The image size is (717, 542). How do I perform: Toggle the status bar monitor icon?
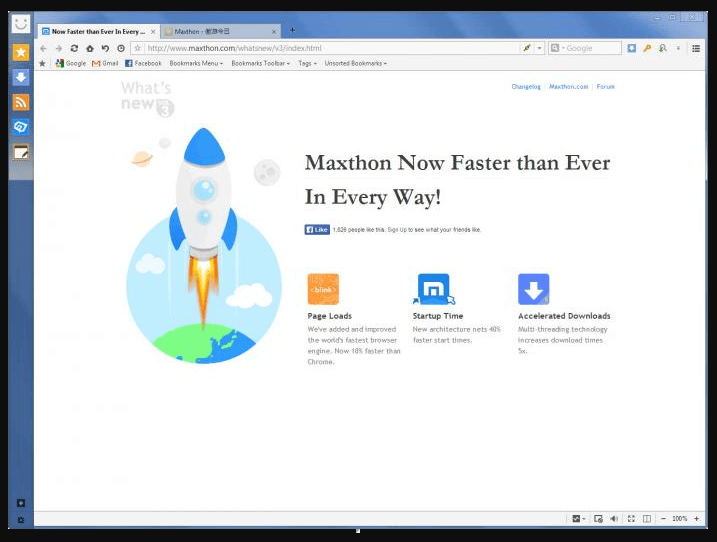click(576, 518)
